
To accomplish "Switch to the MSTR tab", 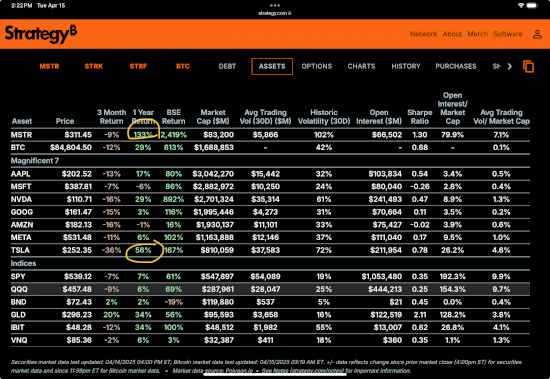I will pyautogui.click(x=49, y=66).
